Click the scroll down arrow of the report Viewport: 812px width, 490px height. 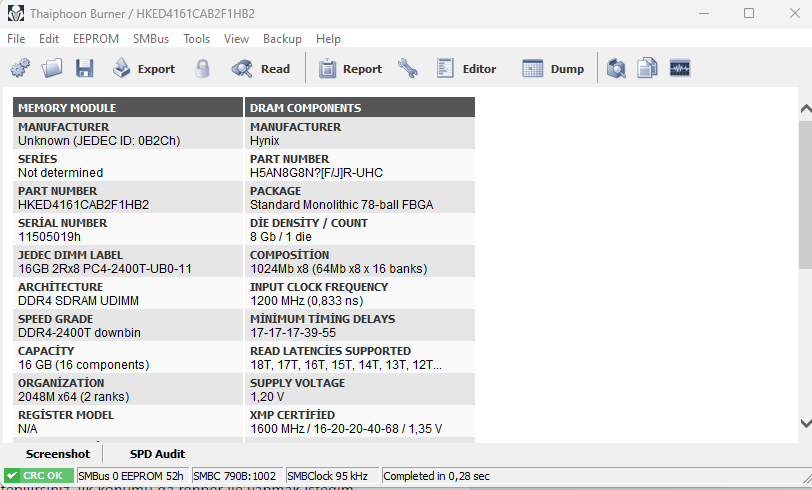805,423
